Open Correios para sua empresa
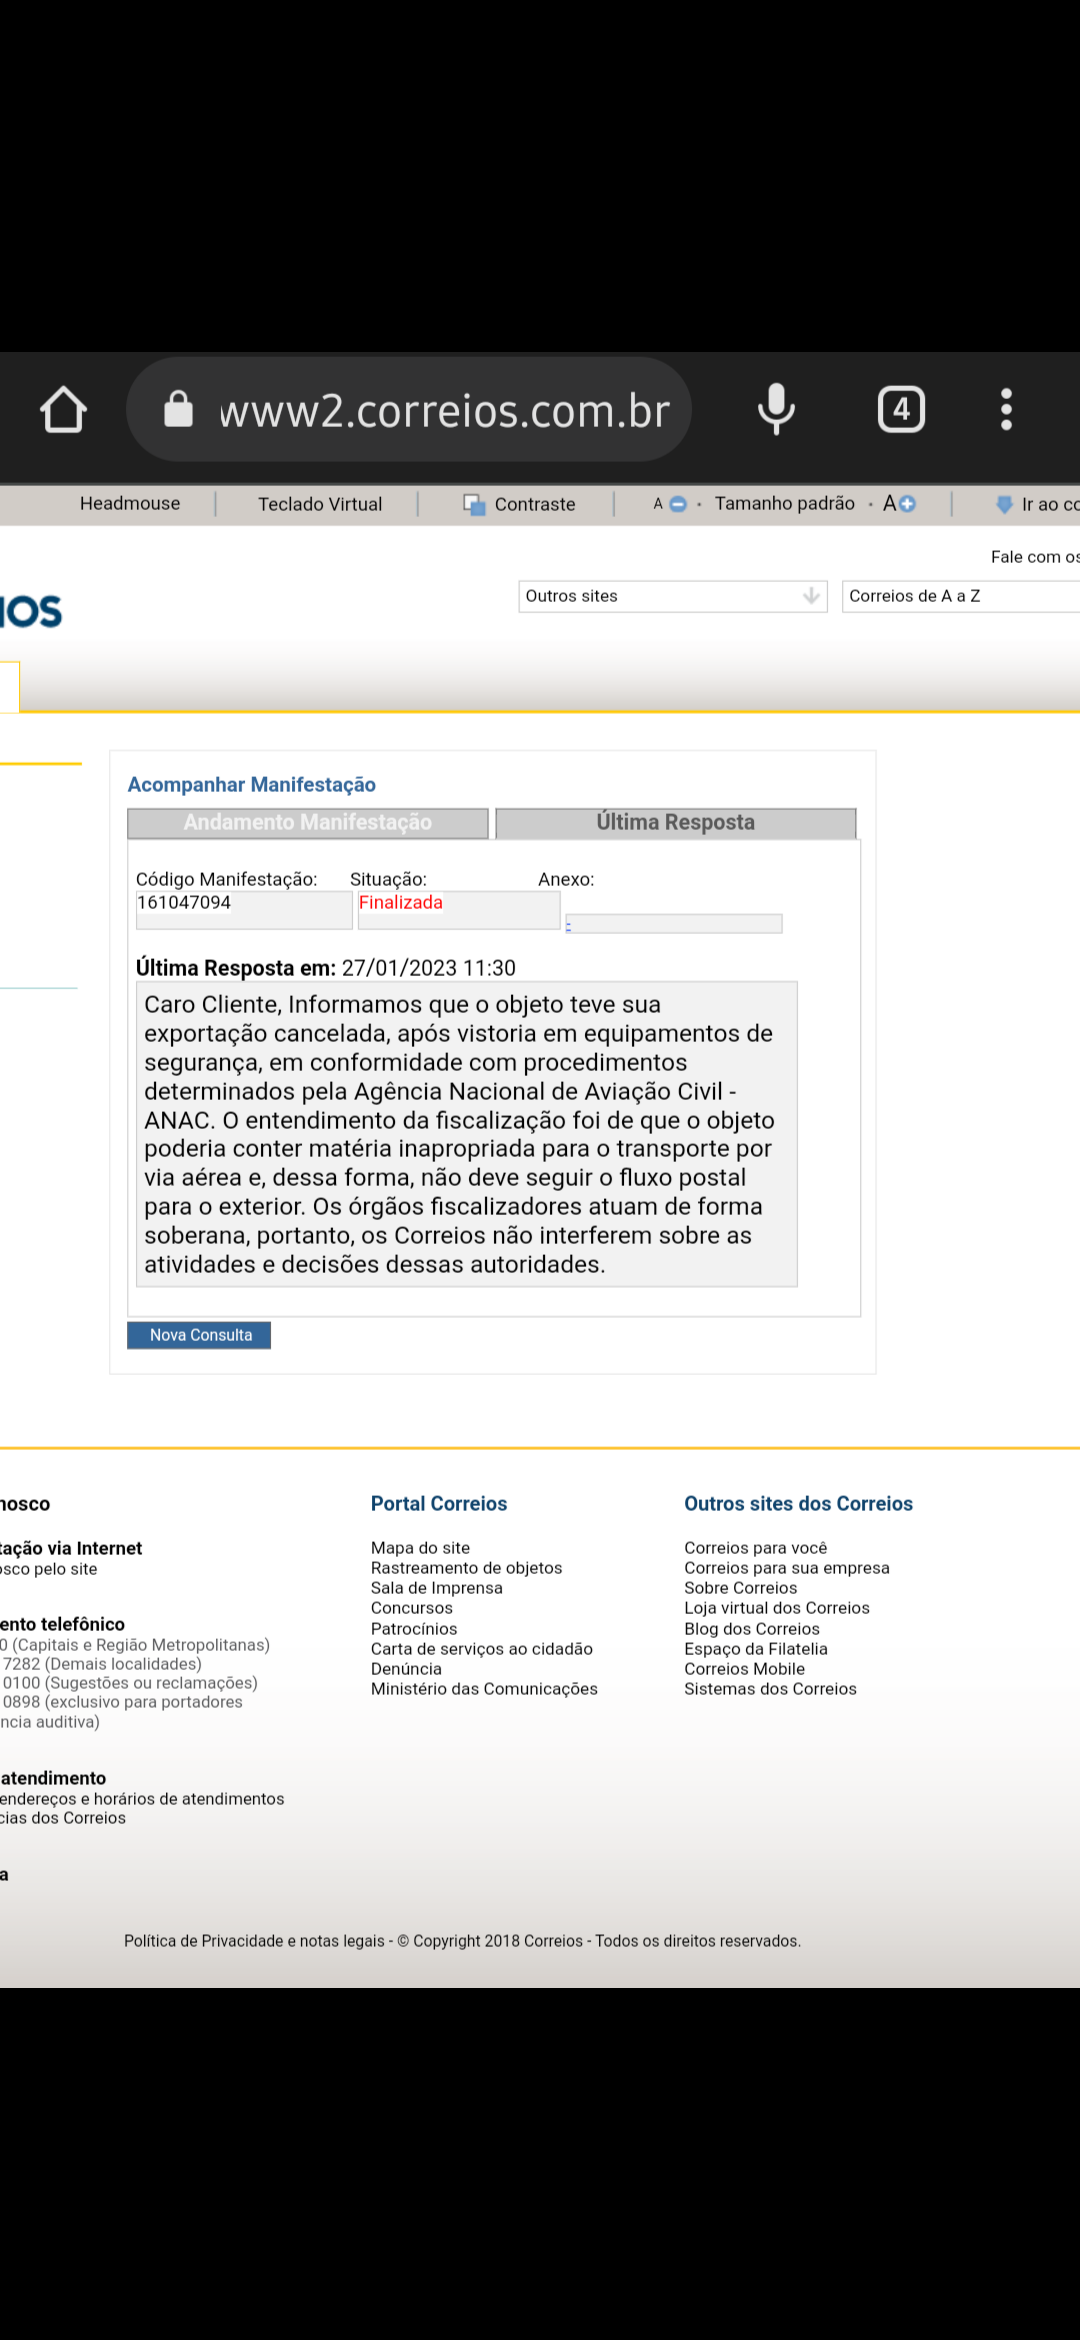 point(787,1568)
